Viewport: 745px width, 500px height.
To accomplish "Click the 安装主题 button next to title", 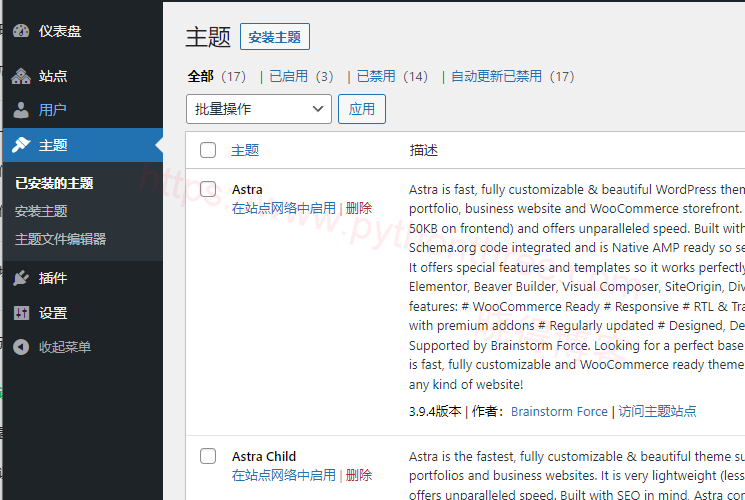I will click(x=275, y=37).
